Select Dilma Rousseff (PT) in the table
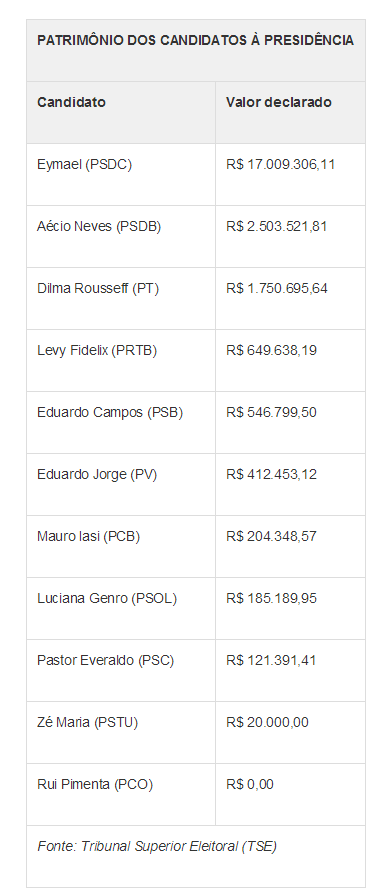391x893 pixels. [98, 289]
